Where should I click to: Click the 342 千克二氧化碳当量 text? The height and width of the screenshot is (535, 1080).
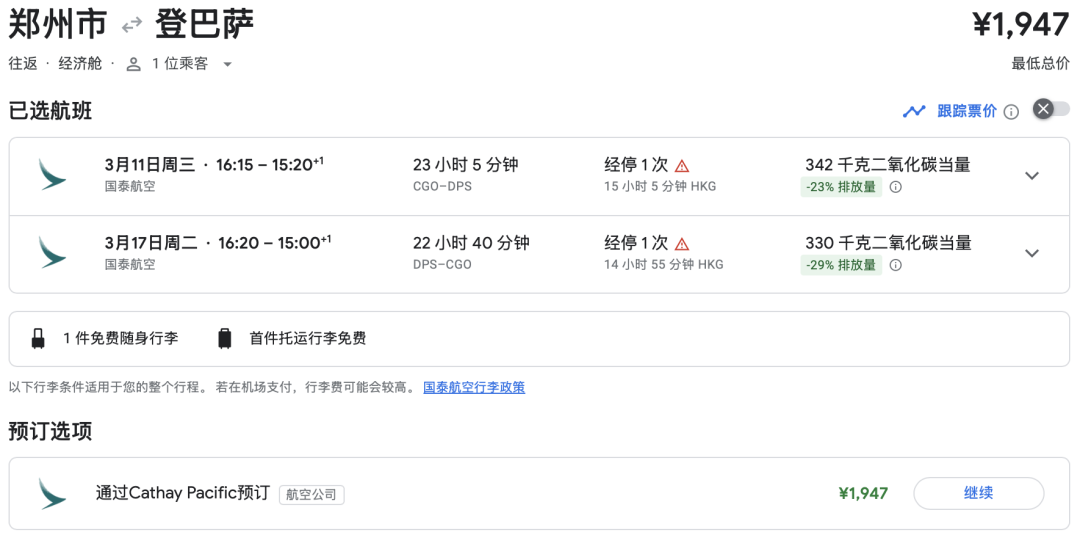(888, 165)
